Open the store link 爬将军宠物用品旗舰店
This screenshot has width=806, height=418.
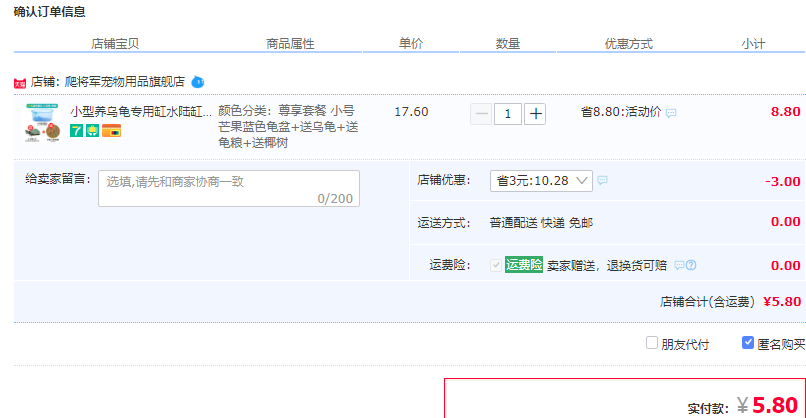tap(124, 82)
